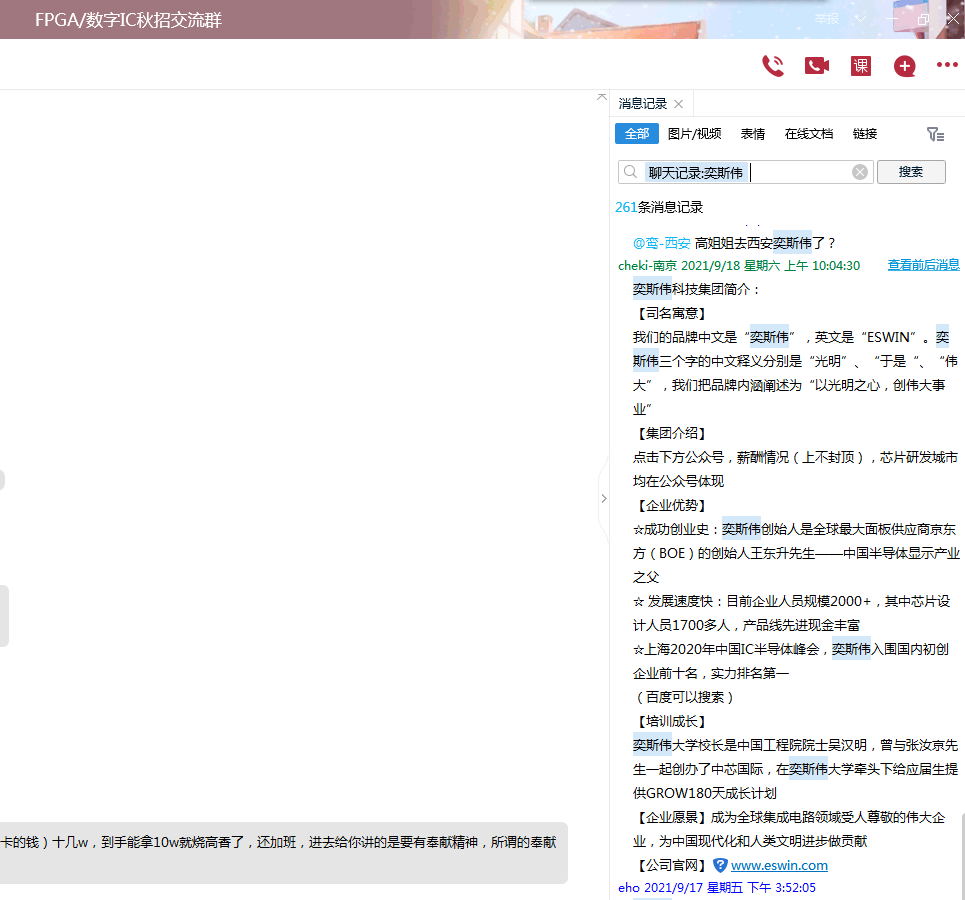Image resolution: width=965 pixels, height=900 pixels.
Task: Click the 搜索 button
Action: point(911,172)
